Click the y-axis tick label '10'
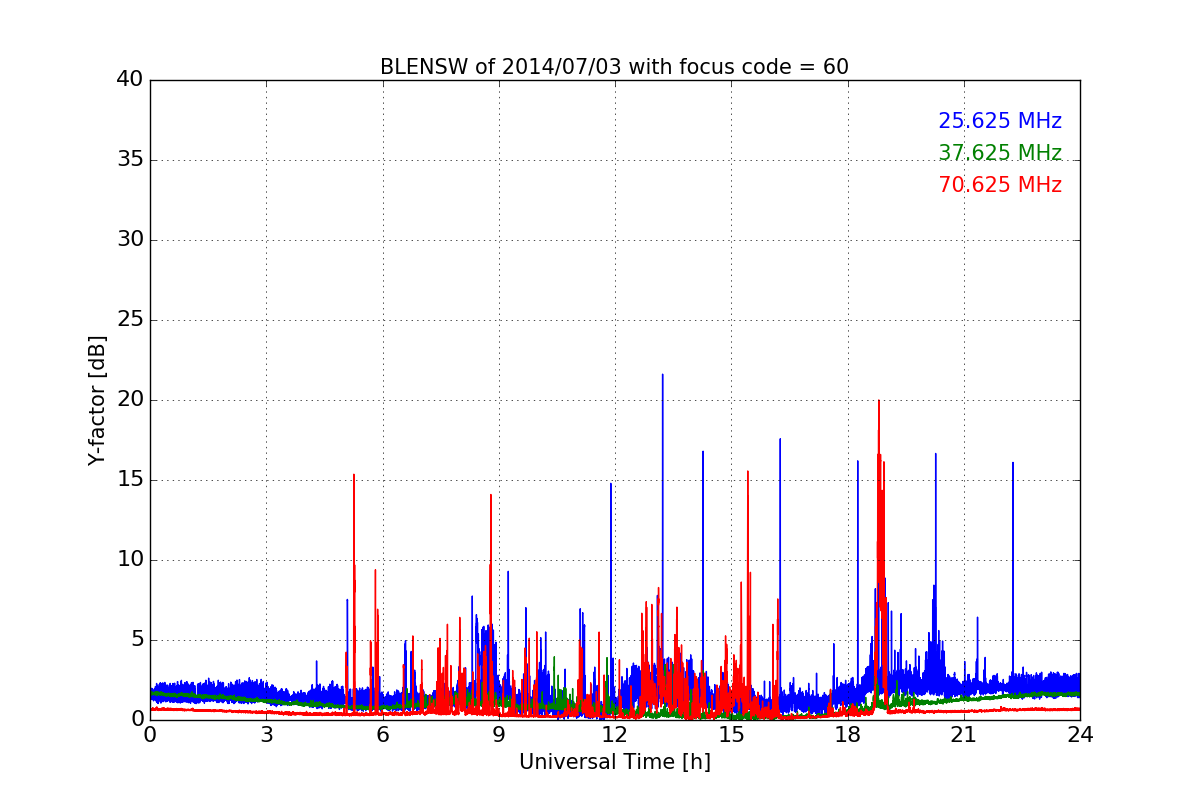1200x800 pixels. pyautogui.click(x=130, y=560)
